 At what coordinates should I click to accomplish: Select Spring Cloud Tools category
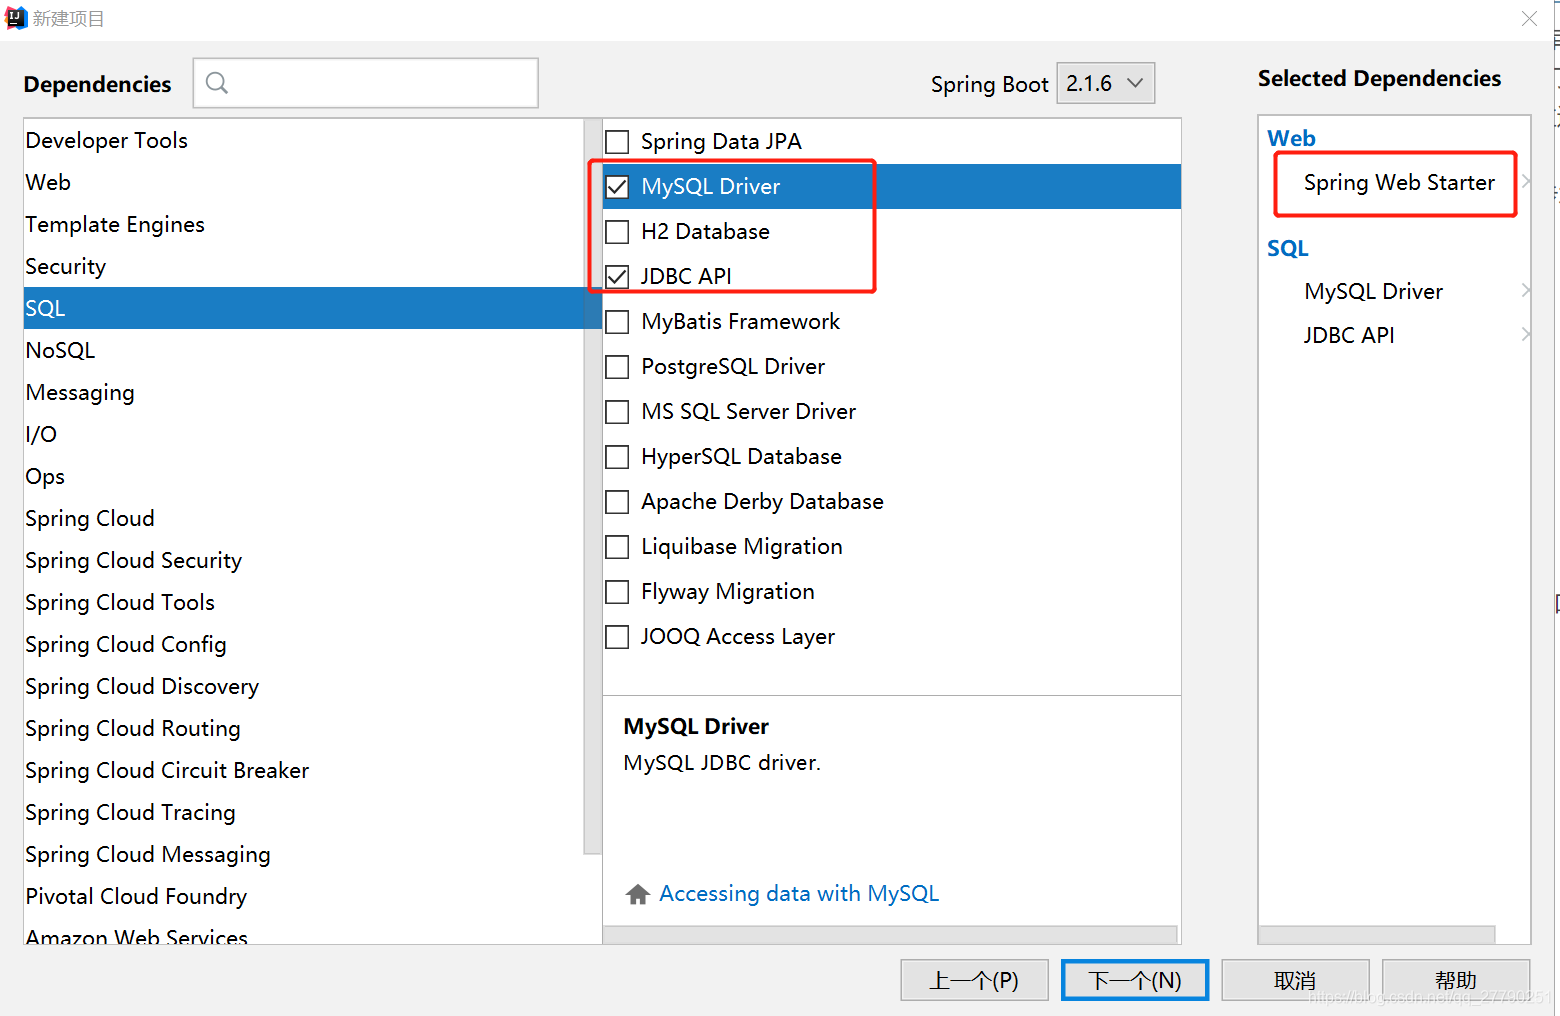pyautogui.click(x=304, y=602)
